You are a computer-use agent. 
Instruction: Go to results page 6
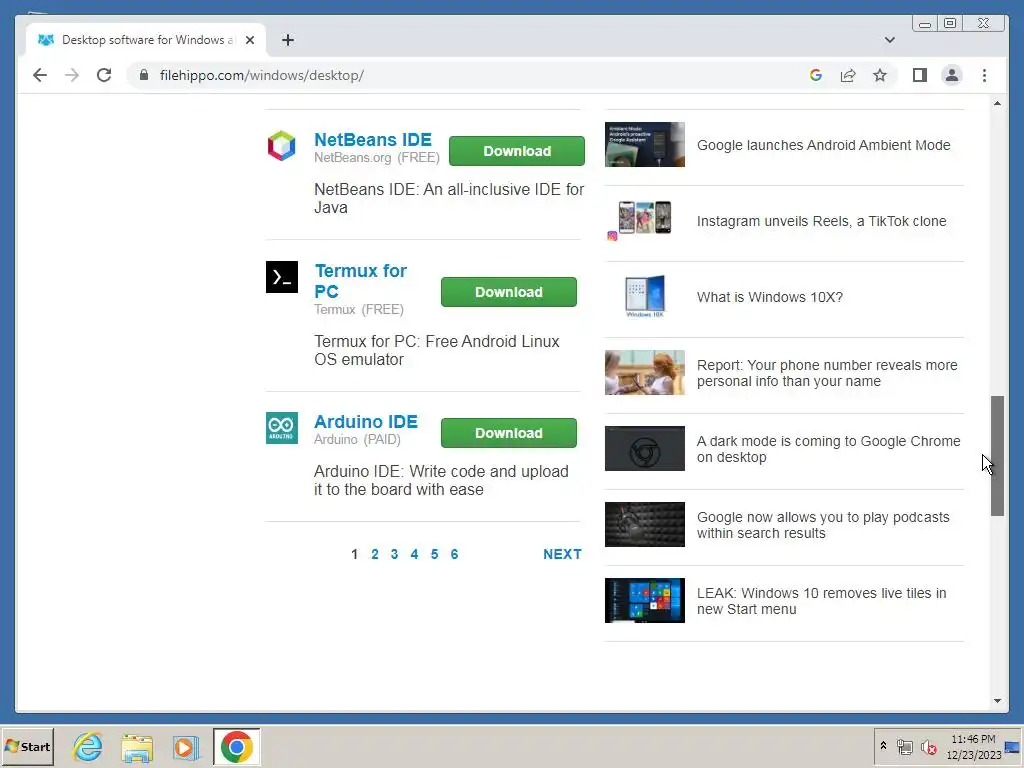455,554
